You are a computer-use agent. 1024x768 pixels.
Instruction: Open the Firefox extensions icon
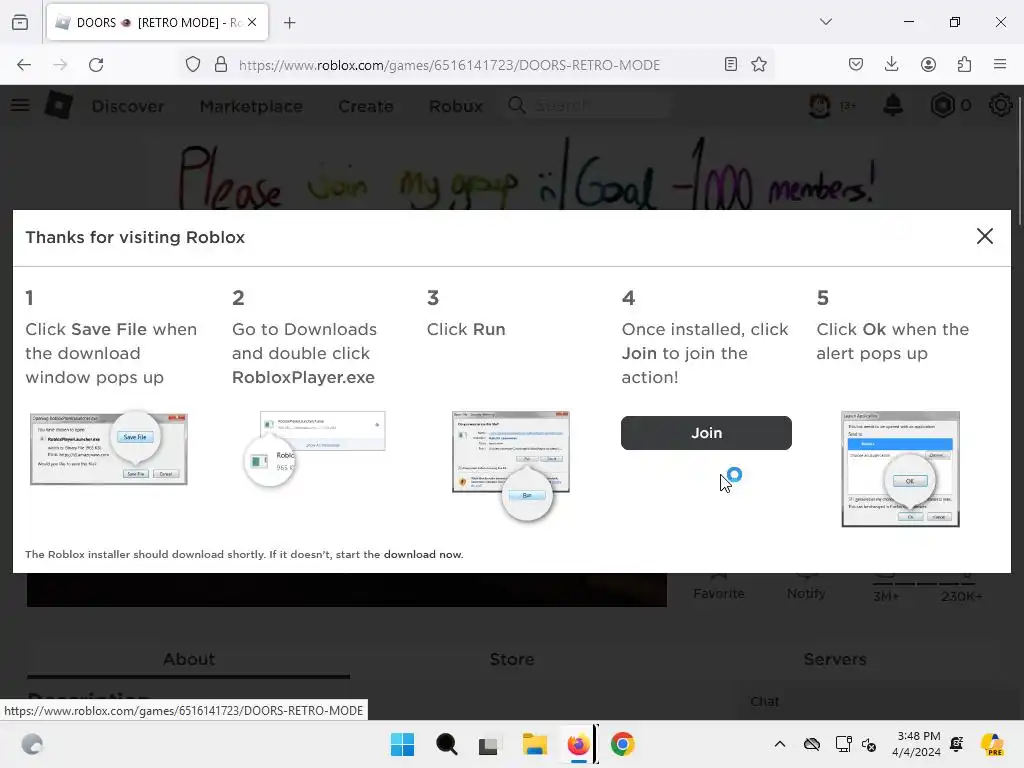(x=964, y=65)
